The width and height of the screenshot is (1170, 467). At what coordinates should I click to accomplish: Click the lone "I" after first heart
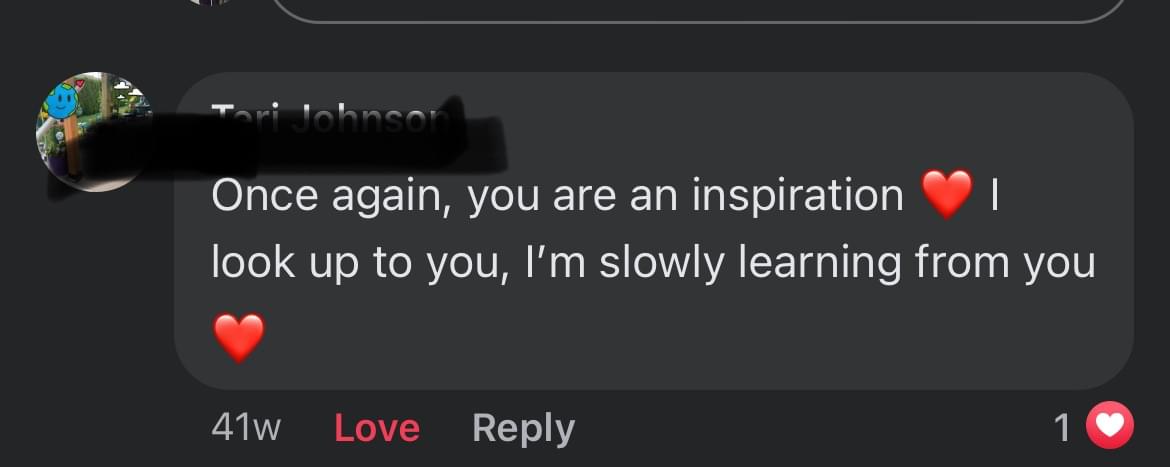tap(993, 195)
